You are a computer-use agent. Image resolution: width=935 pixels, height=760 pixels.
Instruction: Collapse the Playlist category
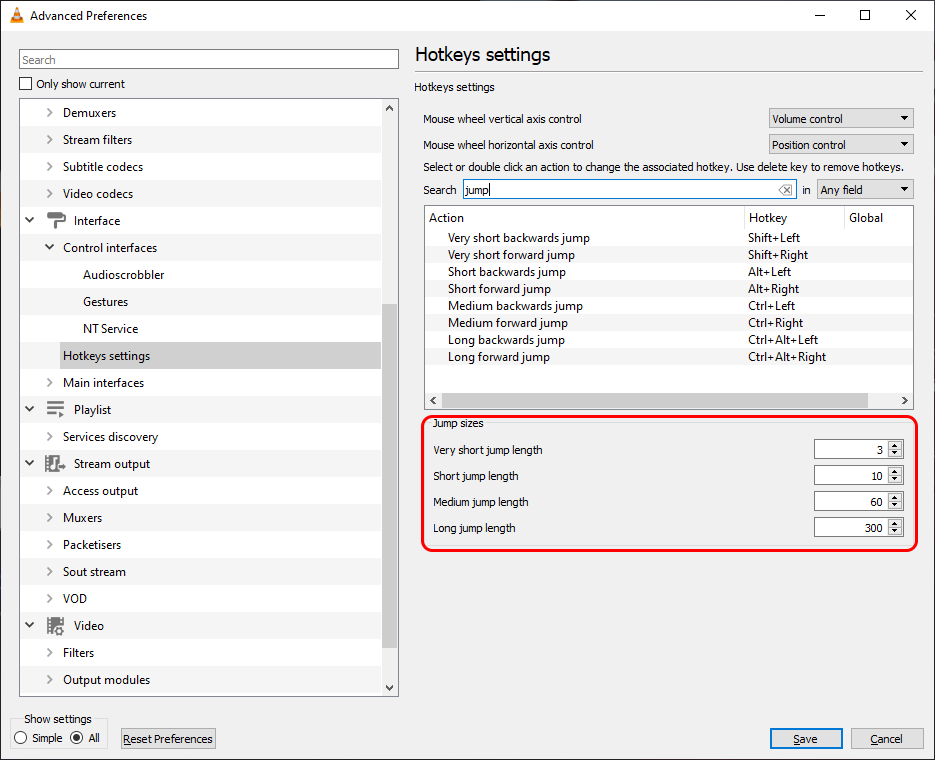click(x=30, y=410)
